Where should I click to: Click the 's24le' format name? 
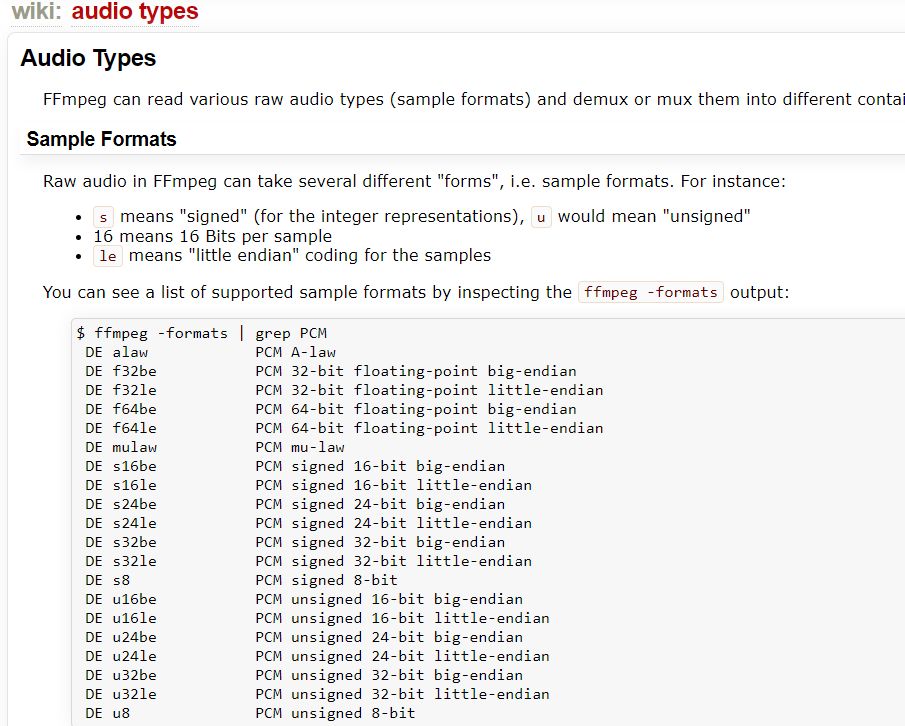134,523
